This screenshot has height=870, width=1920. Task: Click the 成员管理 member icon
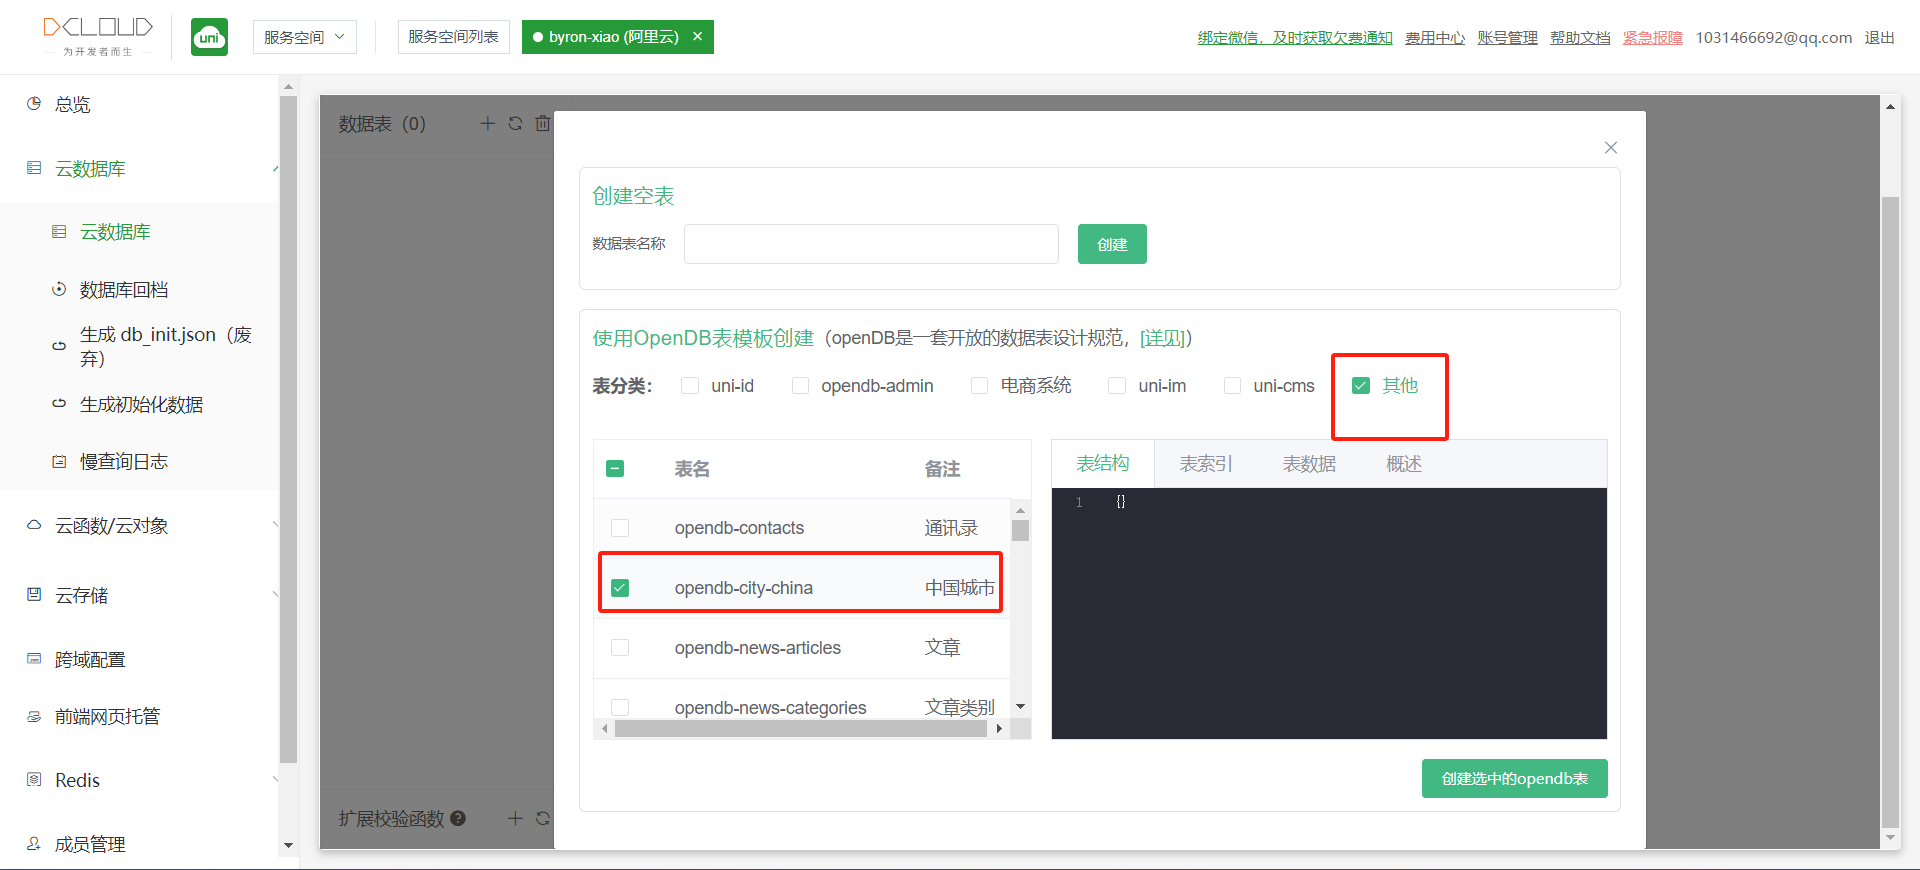[x=34, y=844]
